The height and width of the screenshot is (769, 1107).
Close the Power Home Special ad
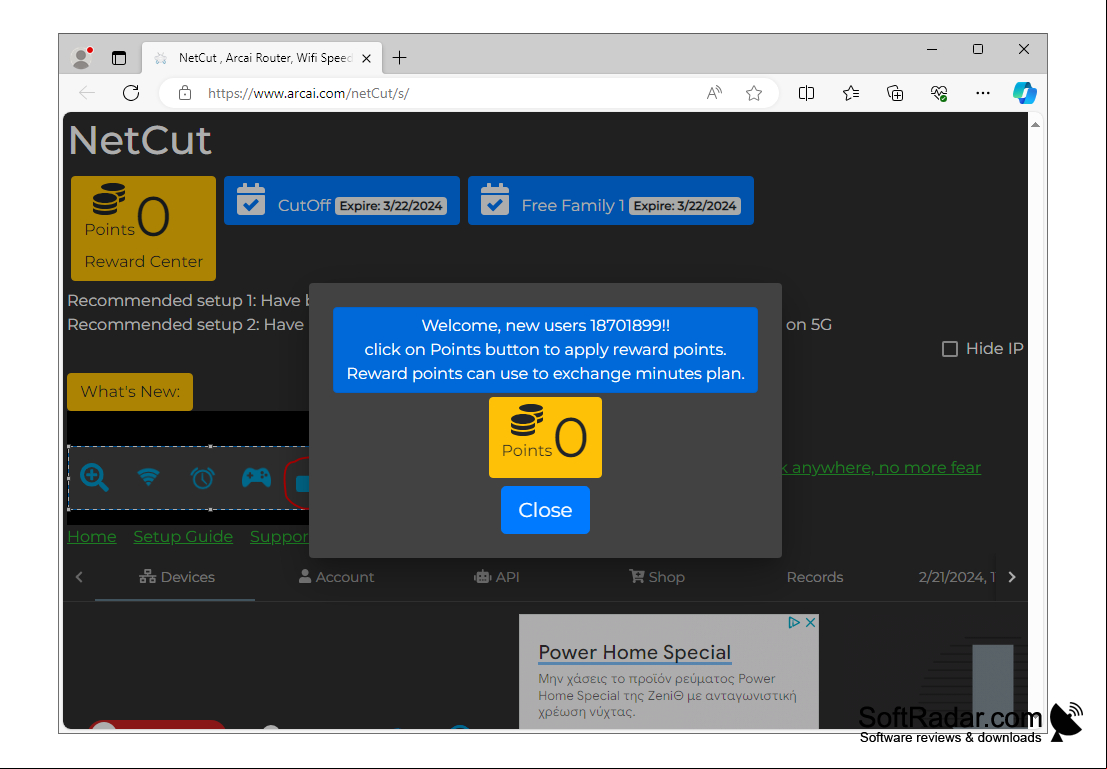810,622
